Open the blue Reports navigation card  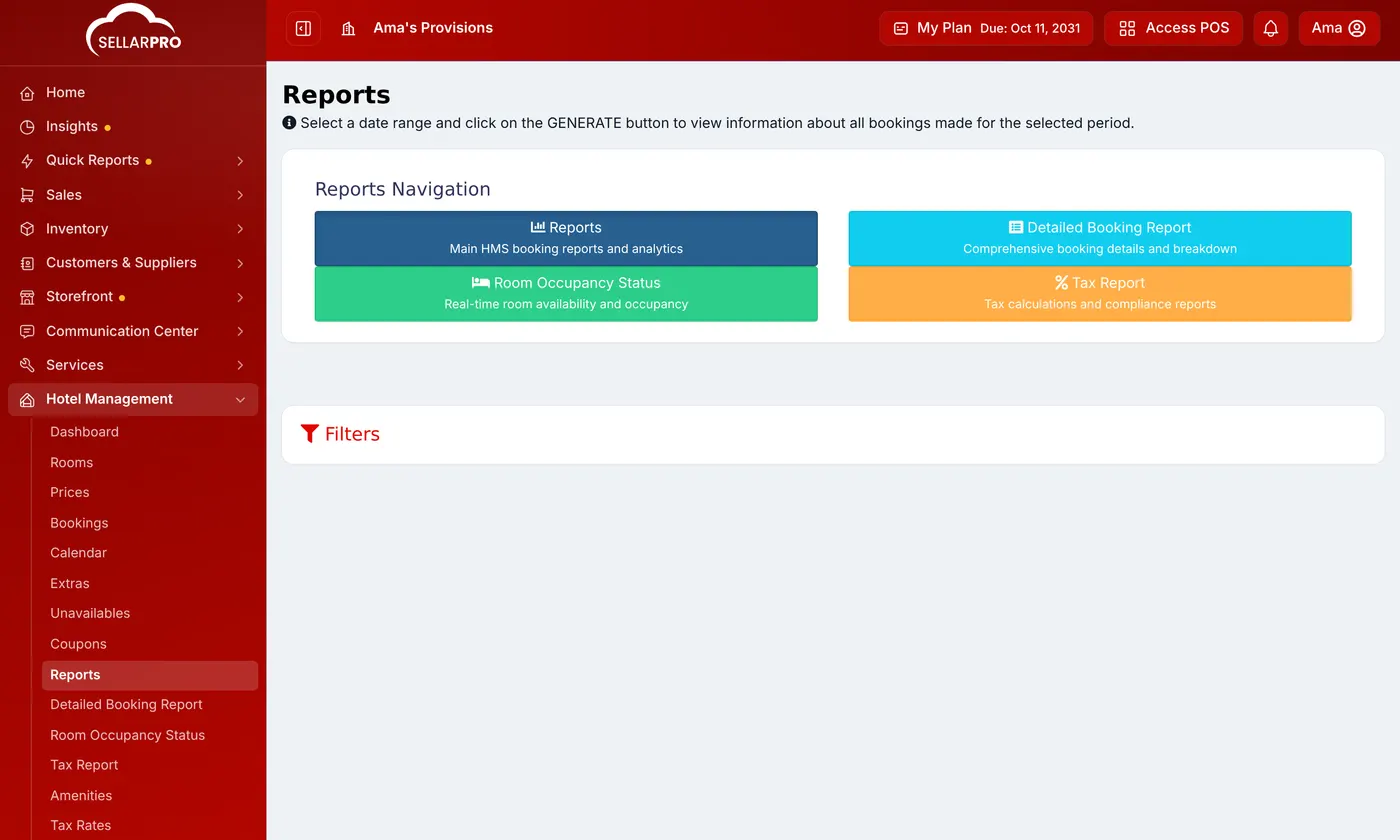coord(566,238)
